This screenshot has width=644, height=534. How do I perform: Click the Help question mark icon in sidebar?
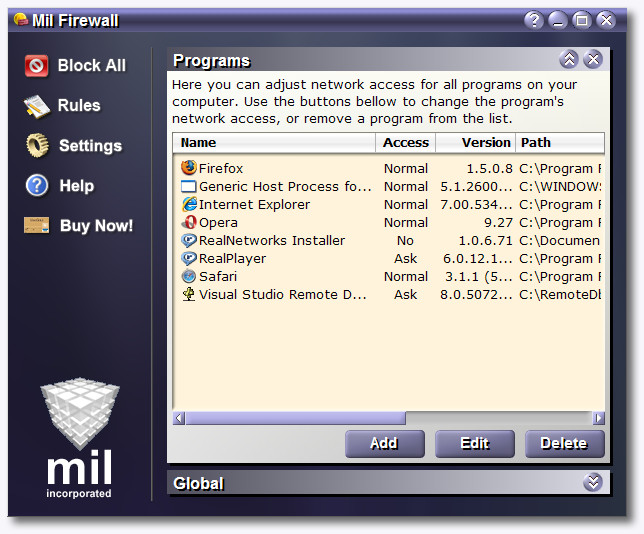coord(37,185)
